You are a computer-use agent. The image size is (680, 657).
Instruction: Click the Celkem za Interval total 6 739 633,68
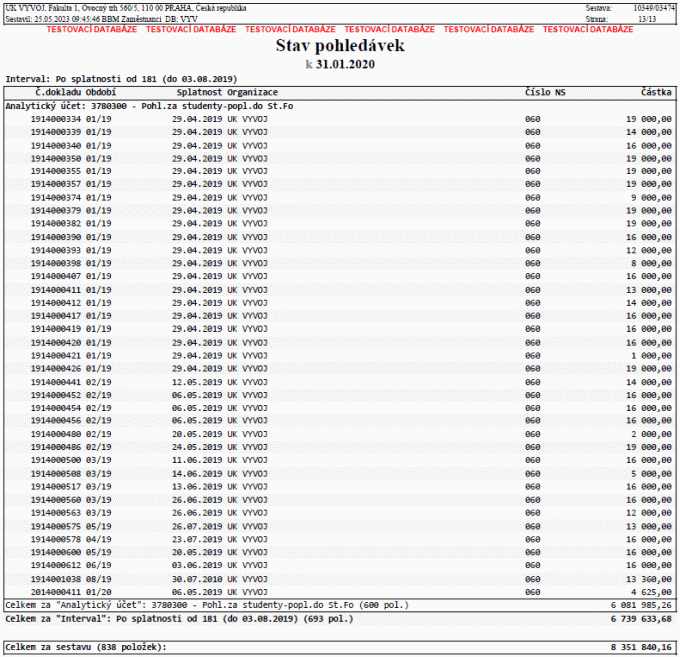pyautogui.click(x=641, y=619)
